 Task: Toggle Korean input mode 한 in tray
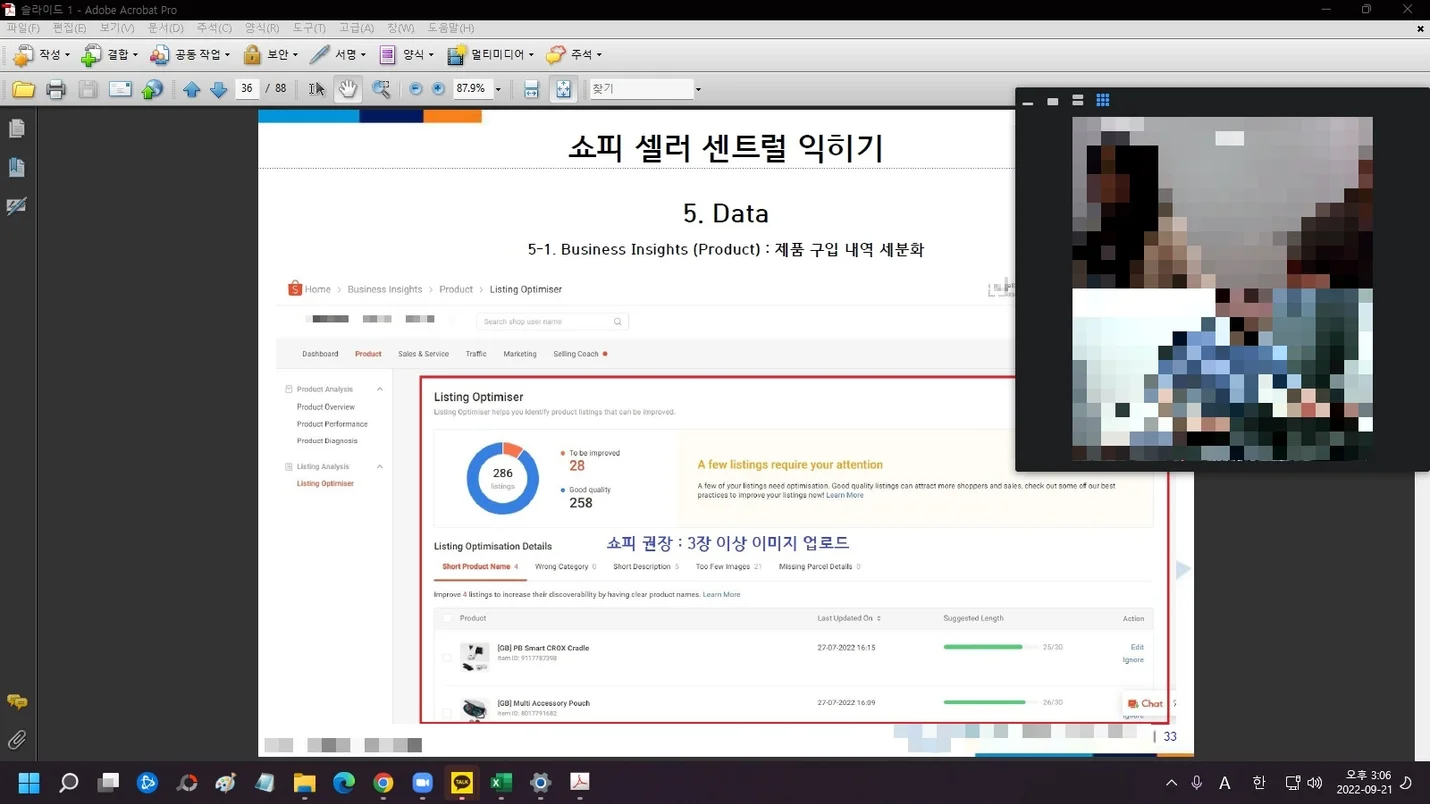[1258, 783]
